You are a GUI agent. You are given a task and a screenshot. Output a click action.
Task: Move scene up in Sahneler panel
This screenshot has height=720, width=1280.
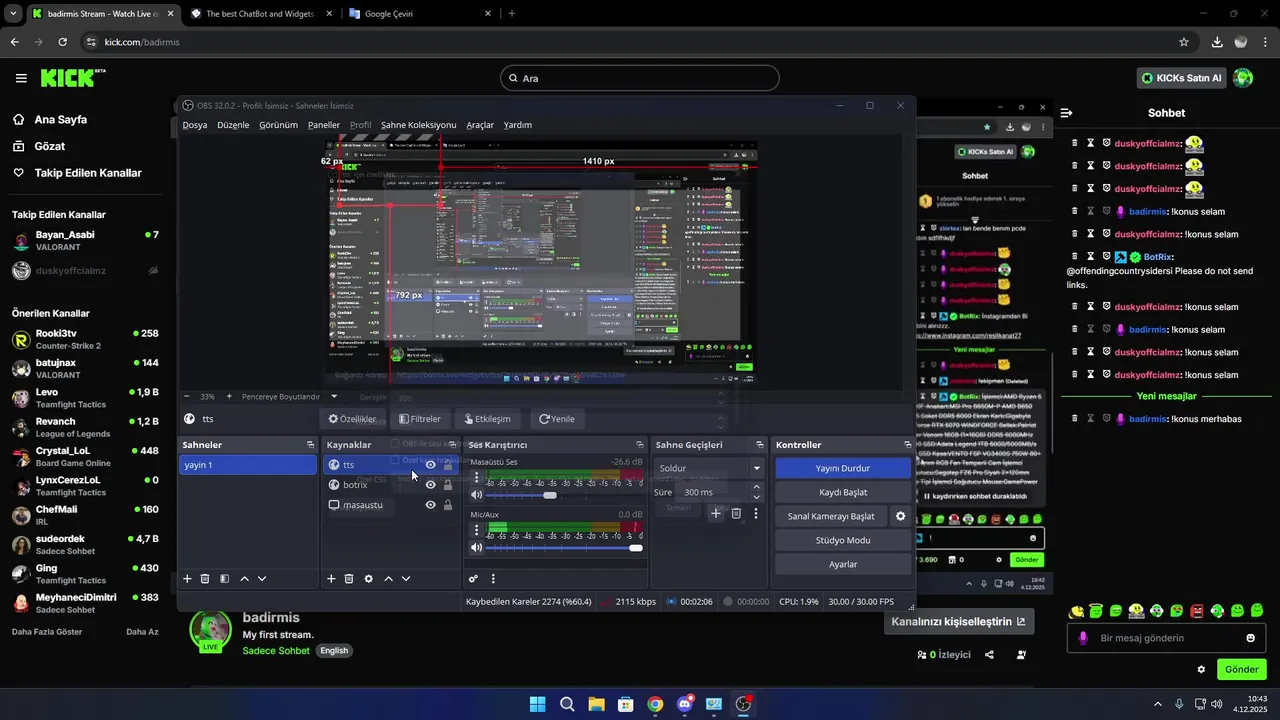[x=244, y=579]
